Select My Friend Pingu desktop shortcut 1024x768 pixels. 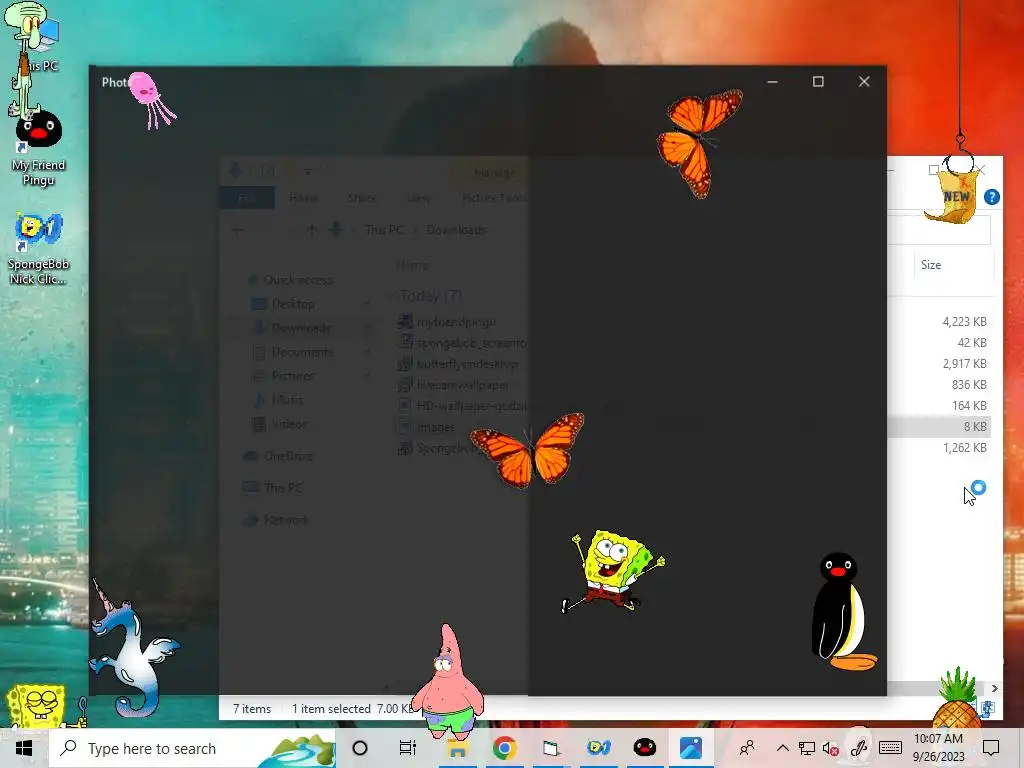(38, 150)
